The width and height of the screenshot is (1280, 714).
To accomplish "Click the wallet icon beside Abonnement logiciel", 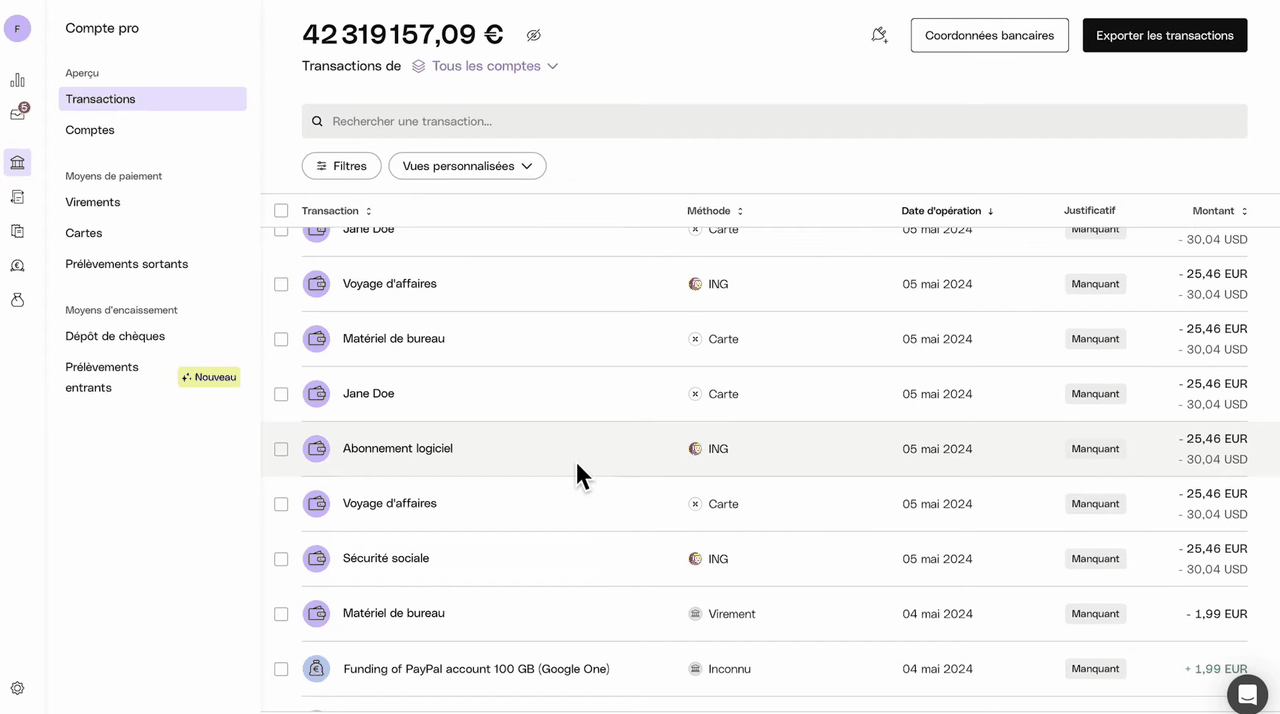I will [x=316, y=449].
